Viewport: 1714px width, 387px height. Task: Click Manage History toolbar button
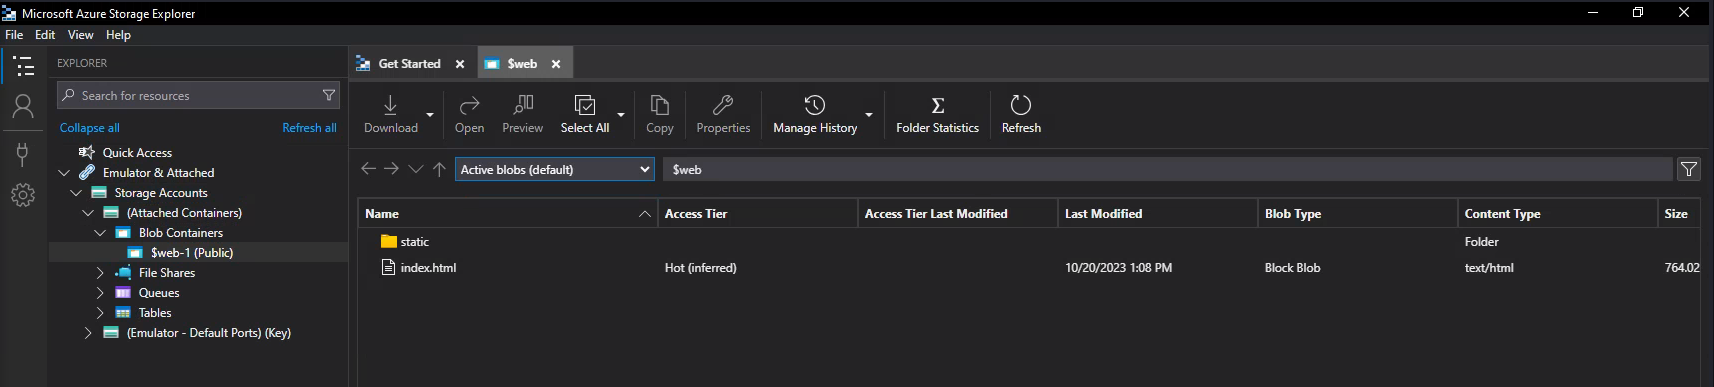[815, 114]
